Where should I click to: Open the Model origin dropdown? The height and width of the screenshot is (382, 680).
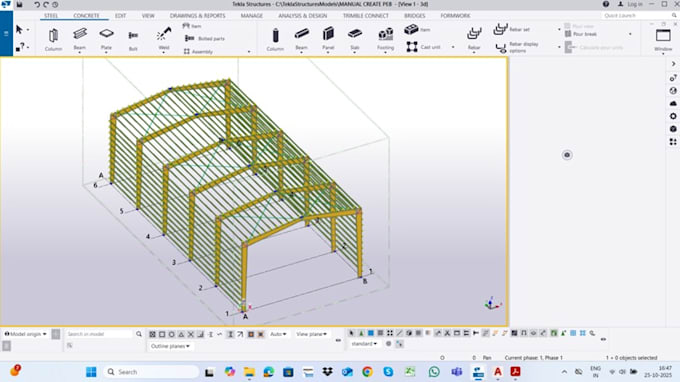point(26,334)
